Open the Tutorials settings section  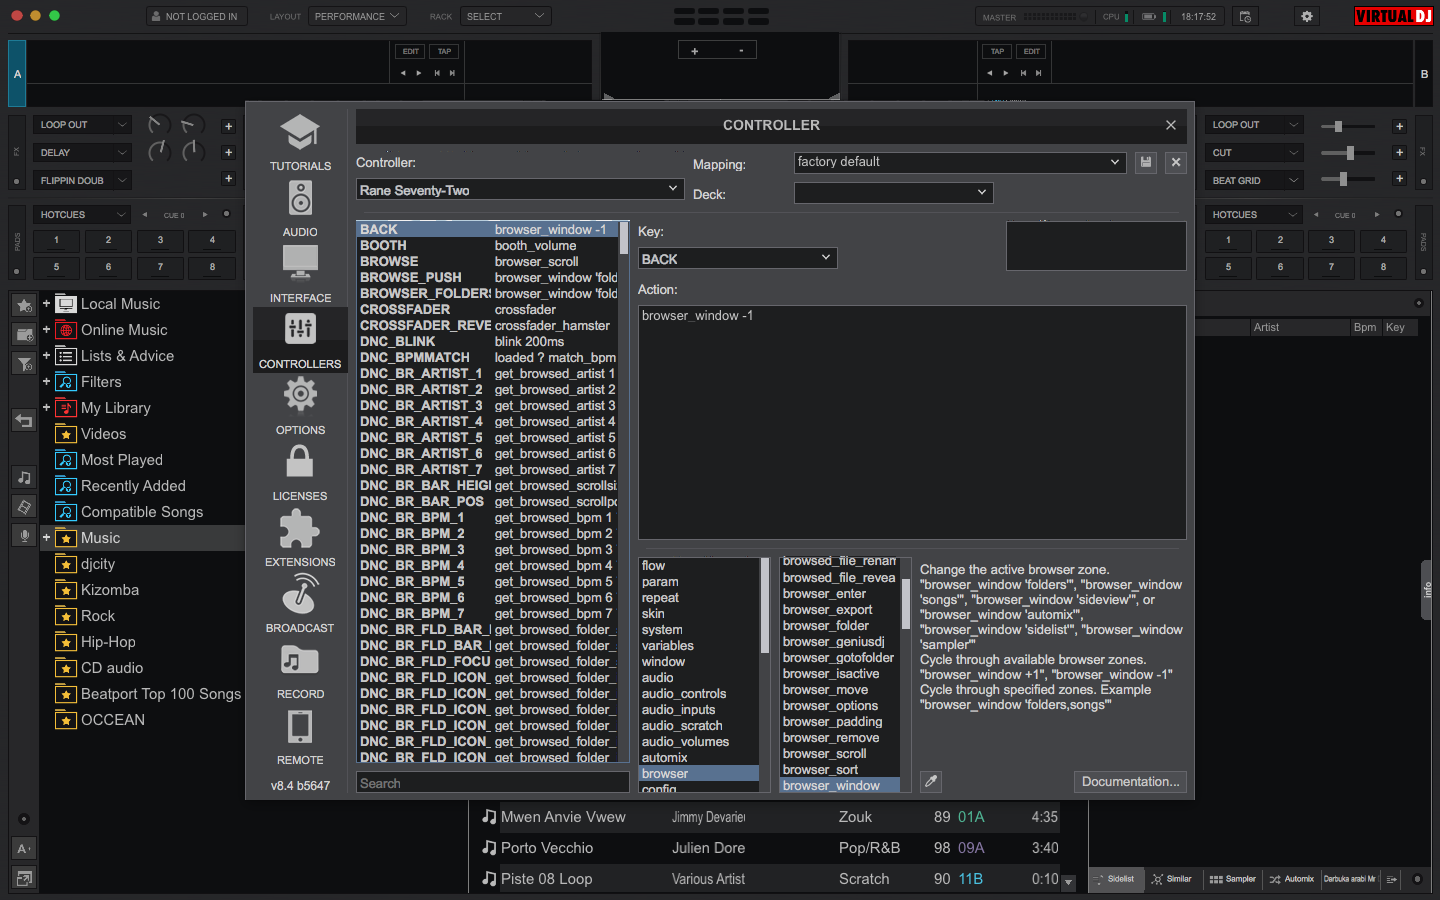(x=300, y=144)
